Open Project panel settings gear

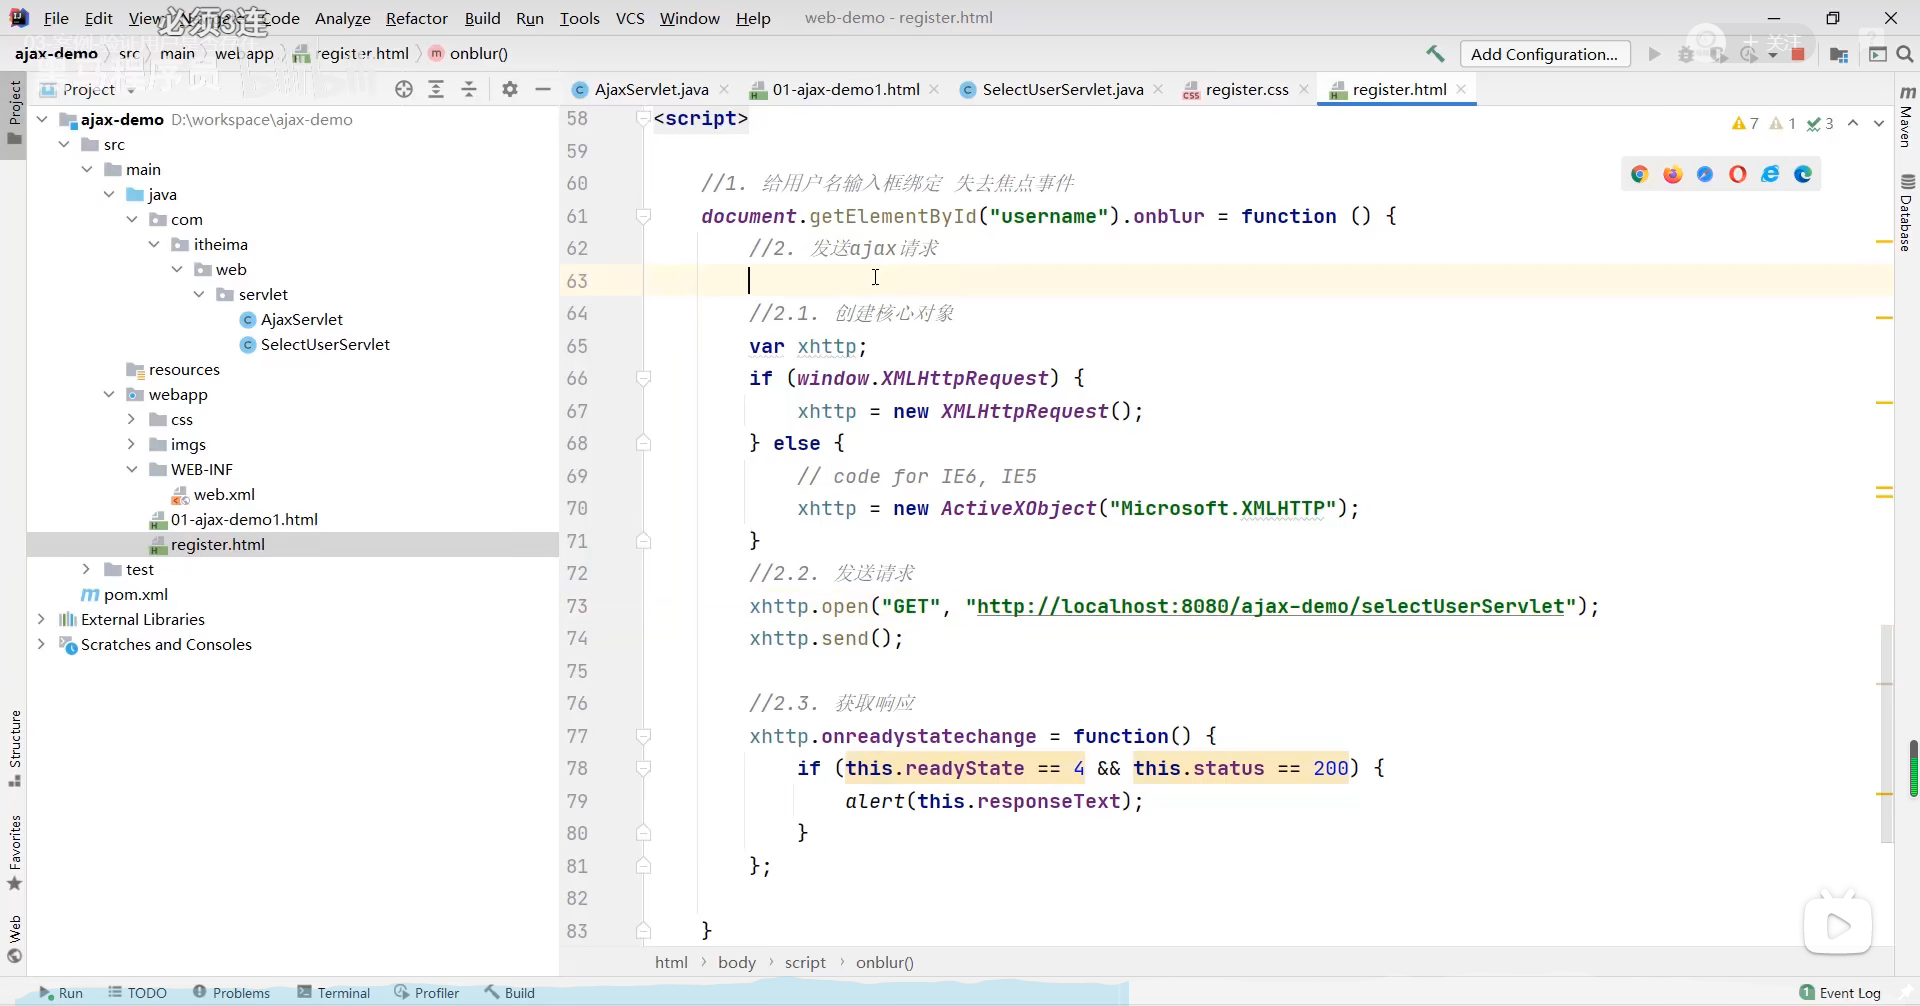510,89
